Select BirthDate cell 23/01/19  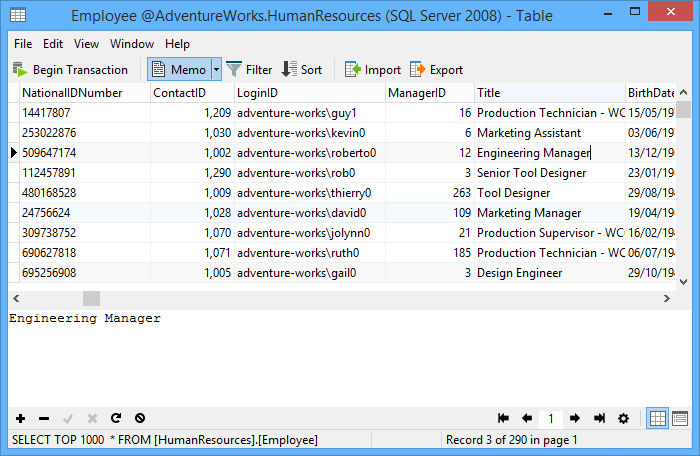[x=650, y=173]
